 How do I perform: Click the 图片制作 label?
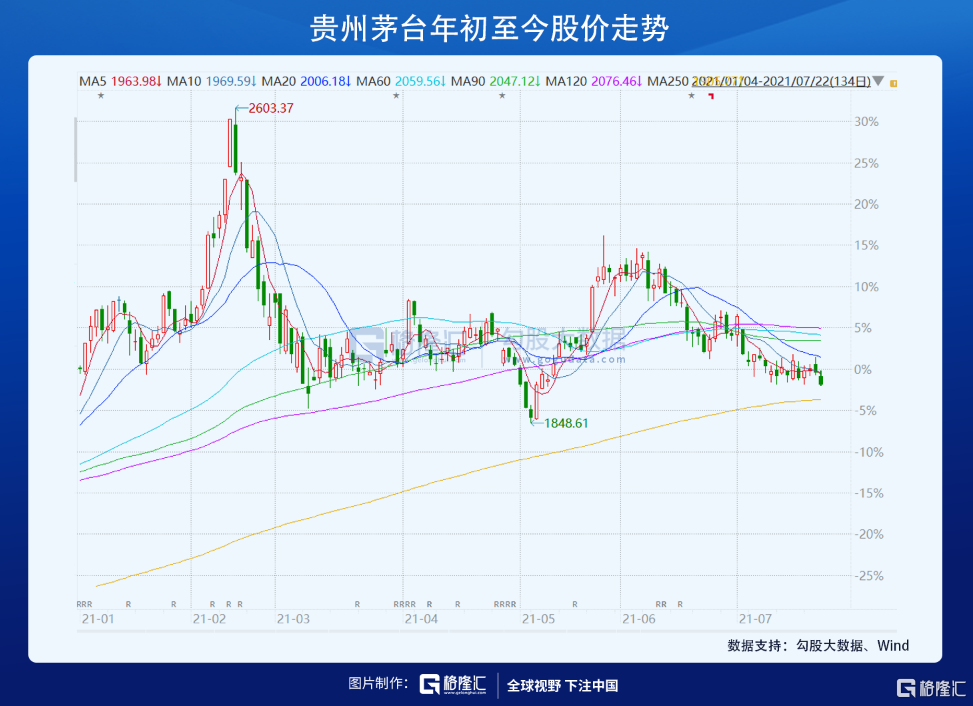(378, 684)
